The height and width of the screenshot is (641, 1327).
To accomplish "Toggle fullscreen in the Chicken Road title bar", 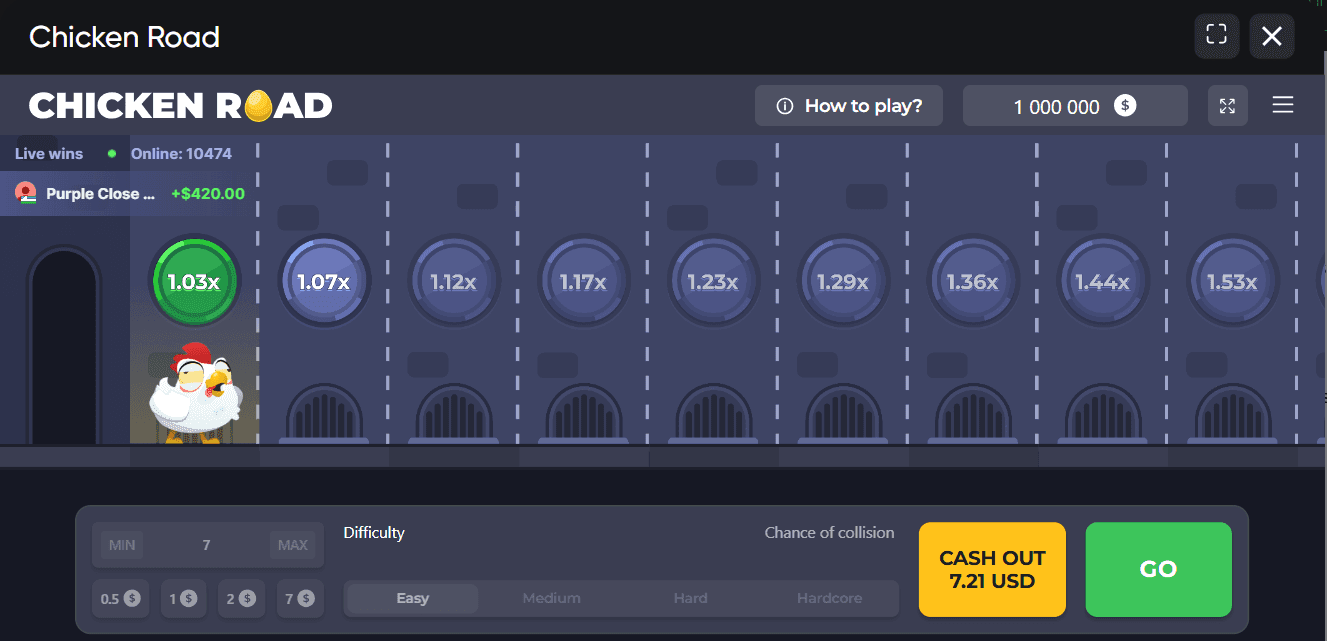I will point(1216,36).
